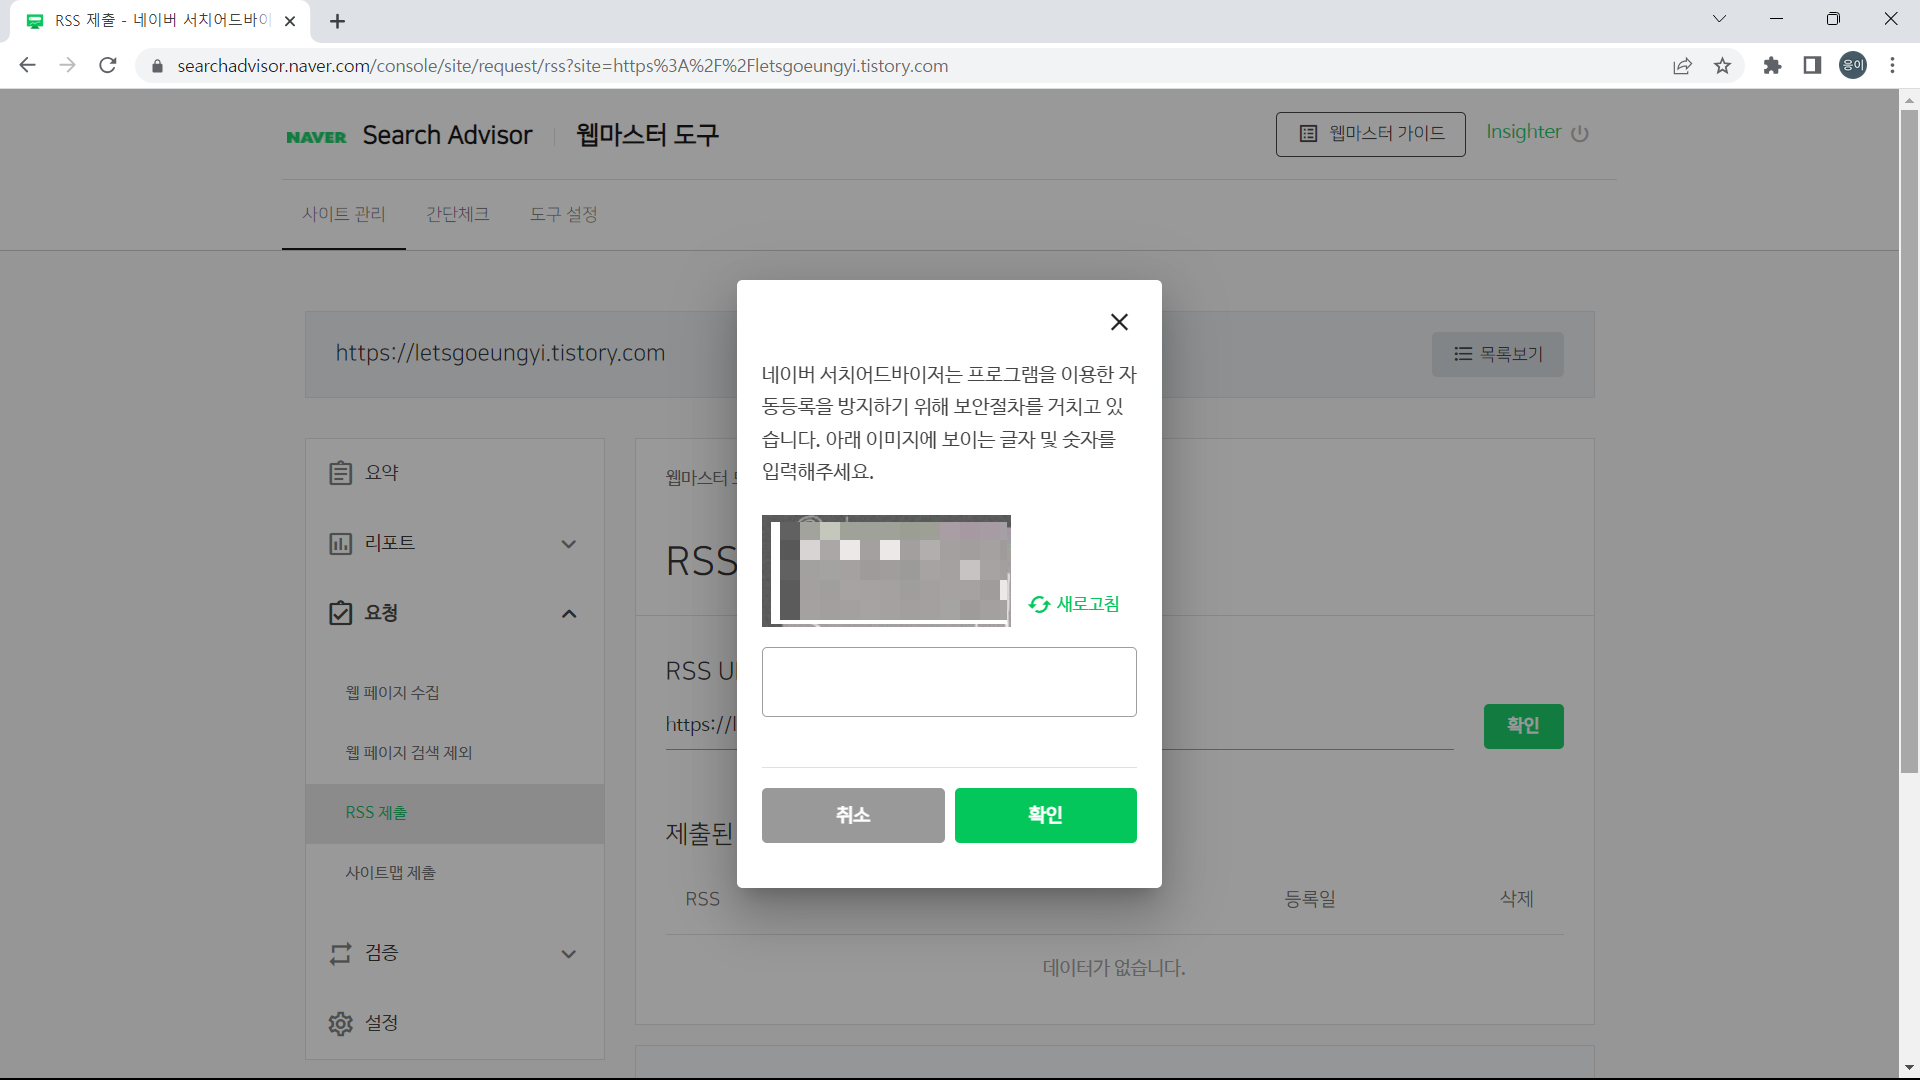Open the browser extensions puzzle icon

click(x=1772, y=65)
